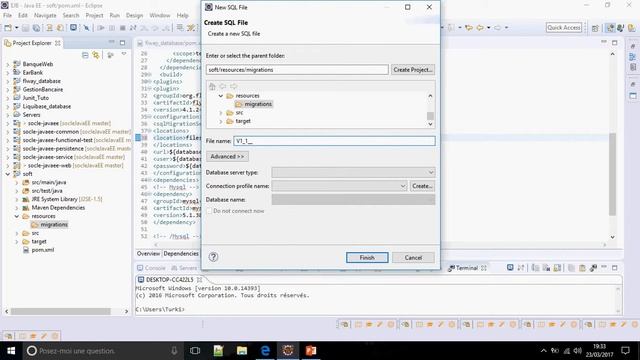
Task: Collapse the resources folder in dialog tree
Action: click(x=221, y=96)
